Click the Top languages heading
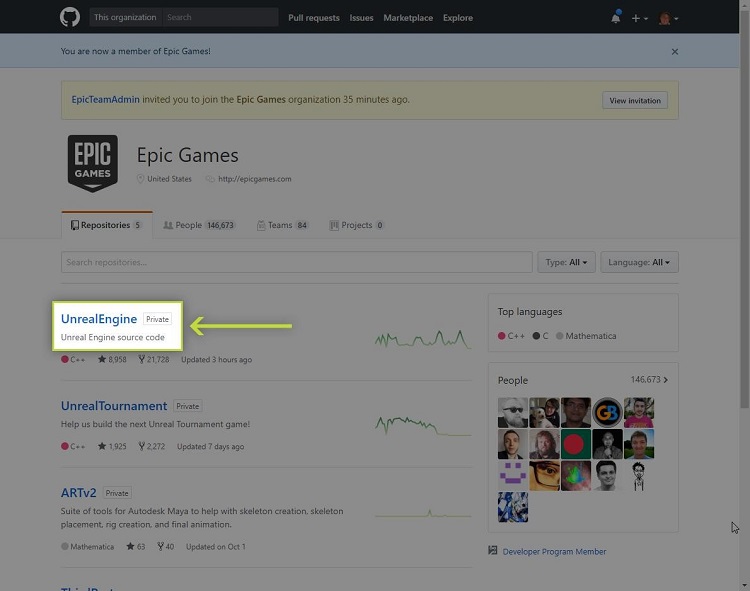This screenshot has height=591, width=750. (x=529, y=312)
